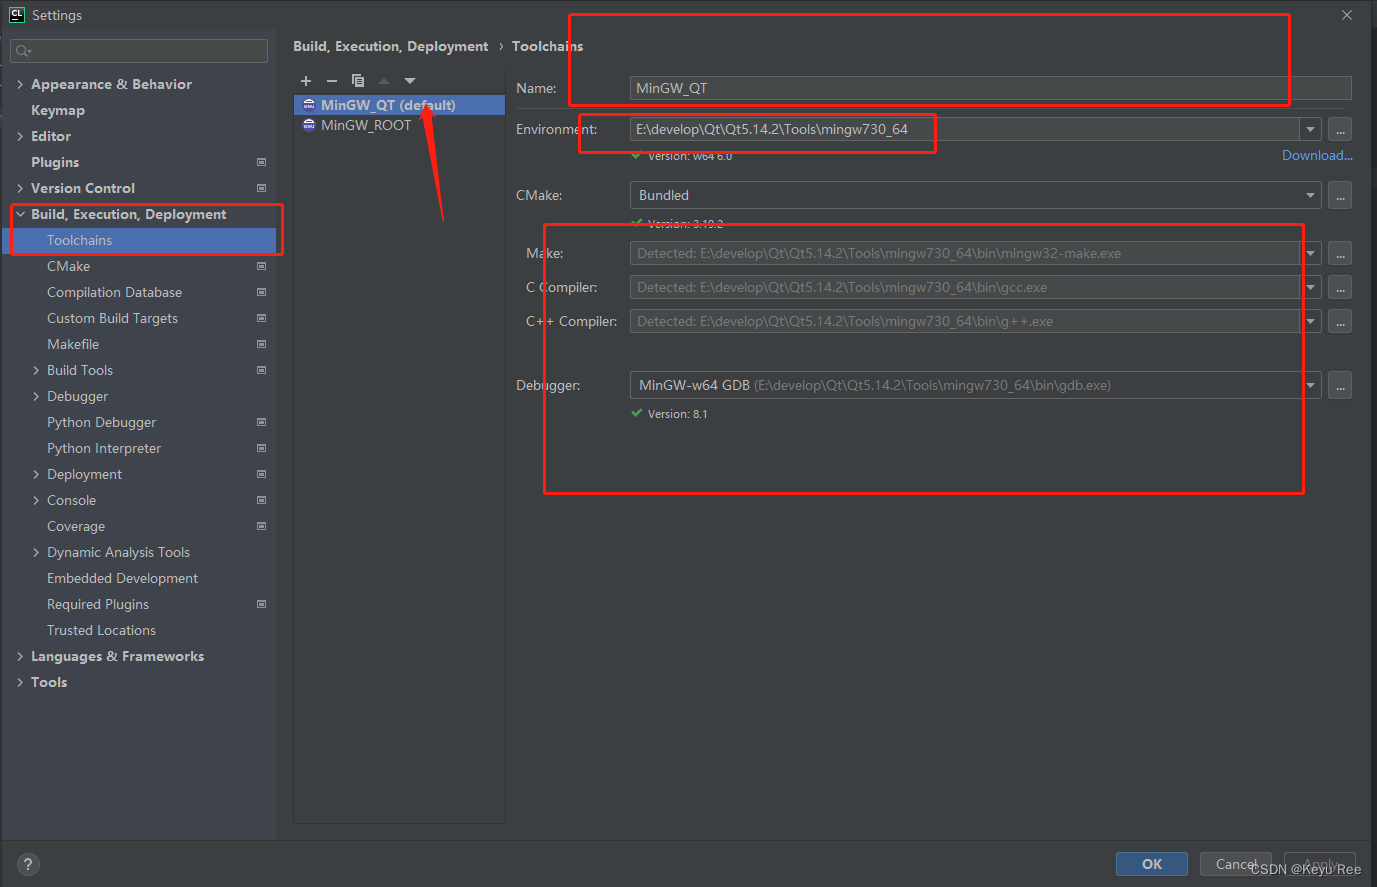Add a new toolchain with the plus icon
The height and width of the screenshot is (887, 1377).
coord(306,81)
